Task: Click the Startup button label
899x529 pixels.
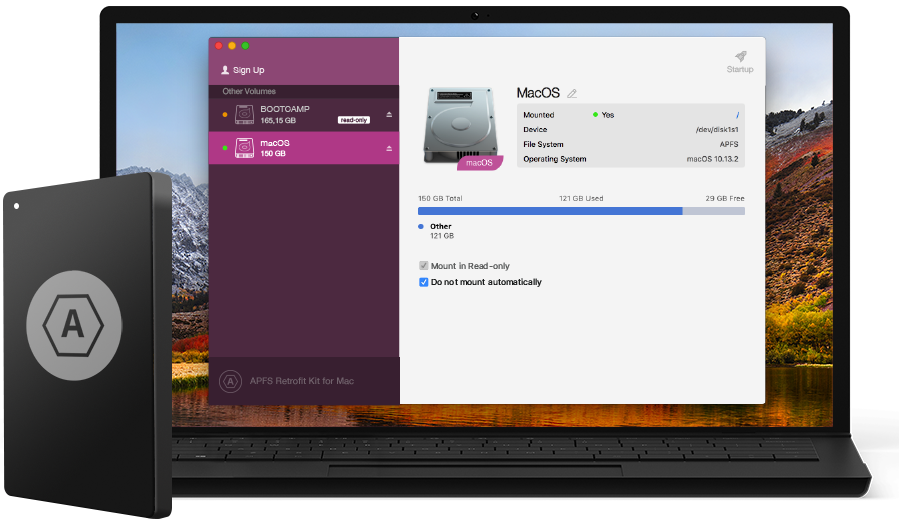Action: (740, 69)
